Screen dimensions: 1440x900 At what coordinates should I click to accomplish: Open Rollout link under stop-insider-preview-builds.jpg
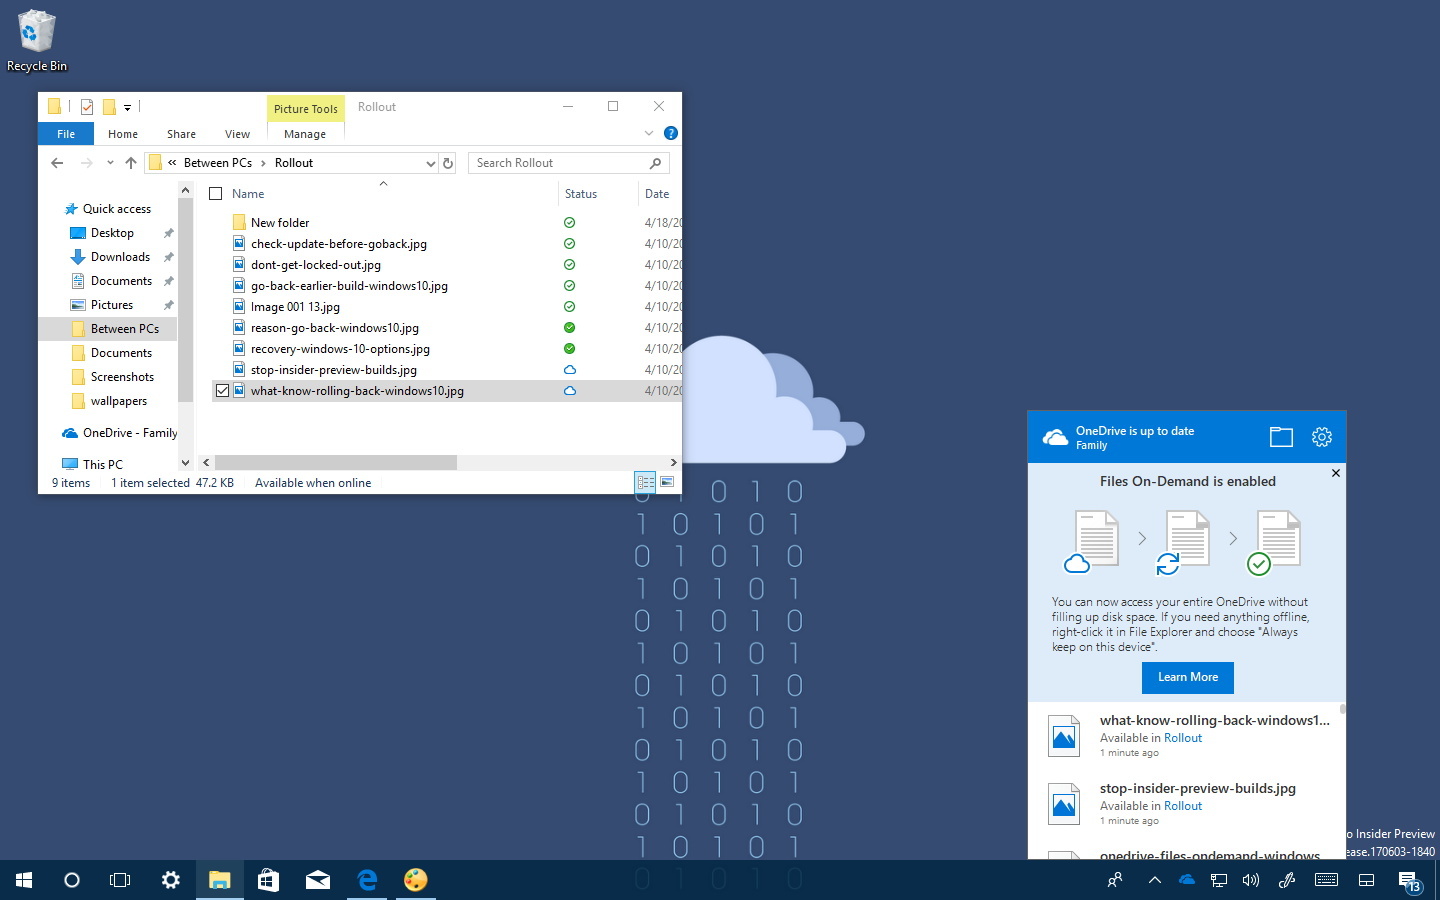click(1183, 806)
